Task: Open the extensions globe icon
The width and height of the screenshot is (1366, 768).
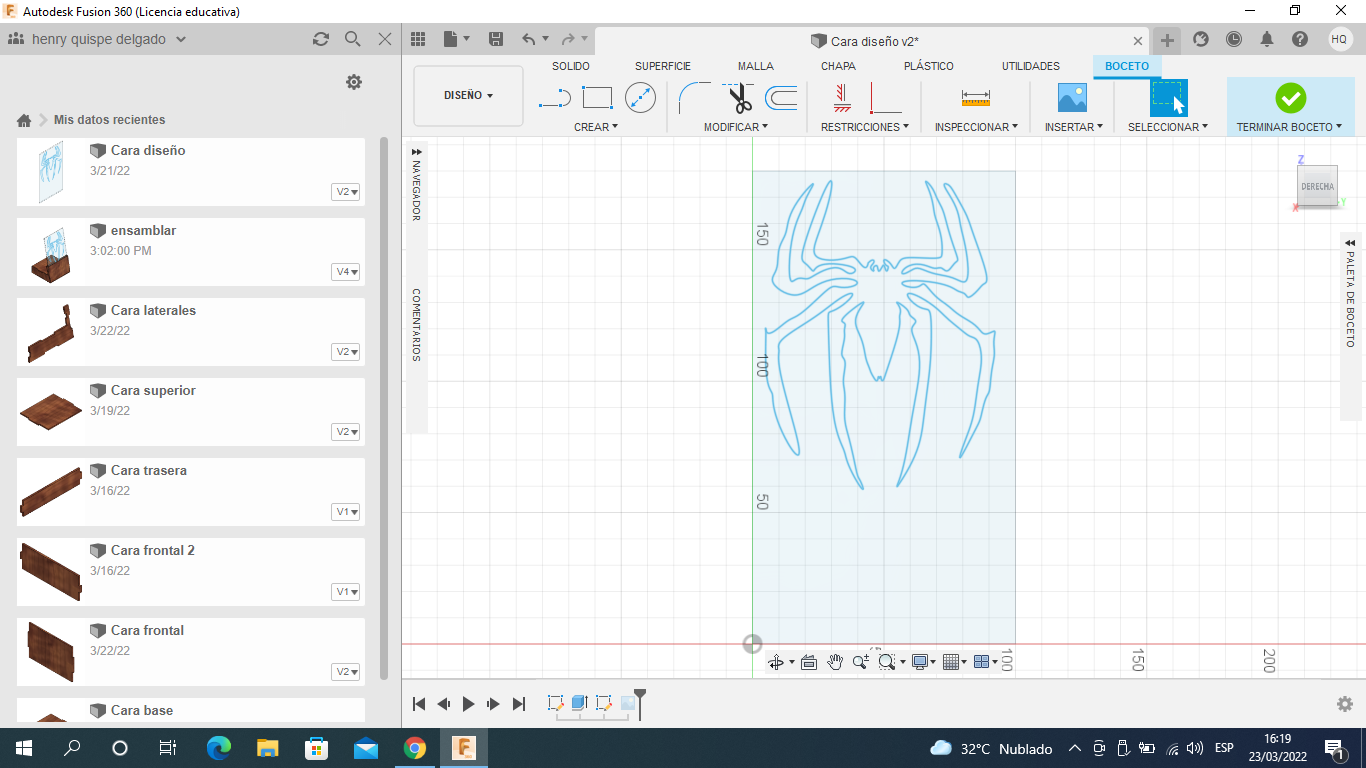Action: click(1201, 39)
